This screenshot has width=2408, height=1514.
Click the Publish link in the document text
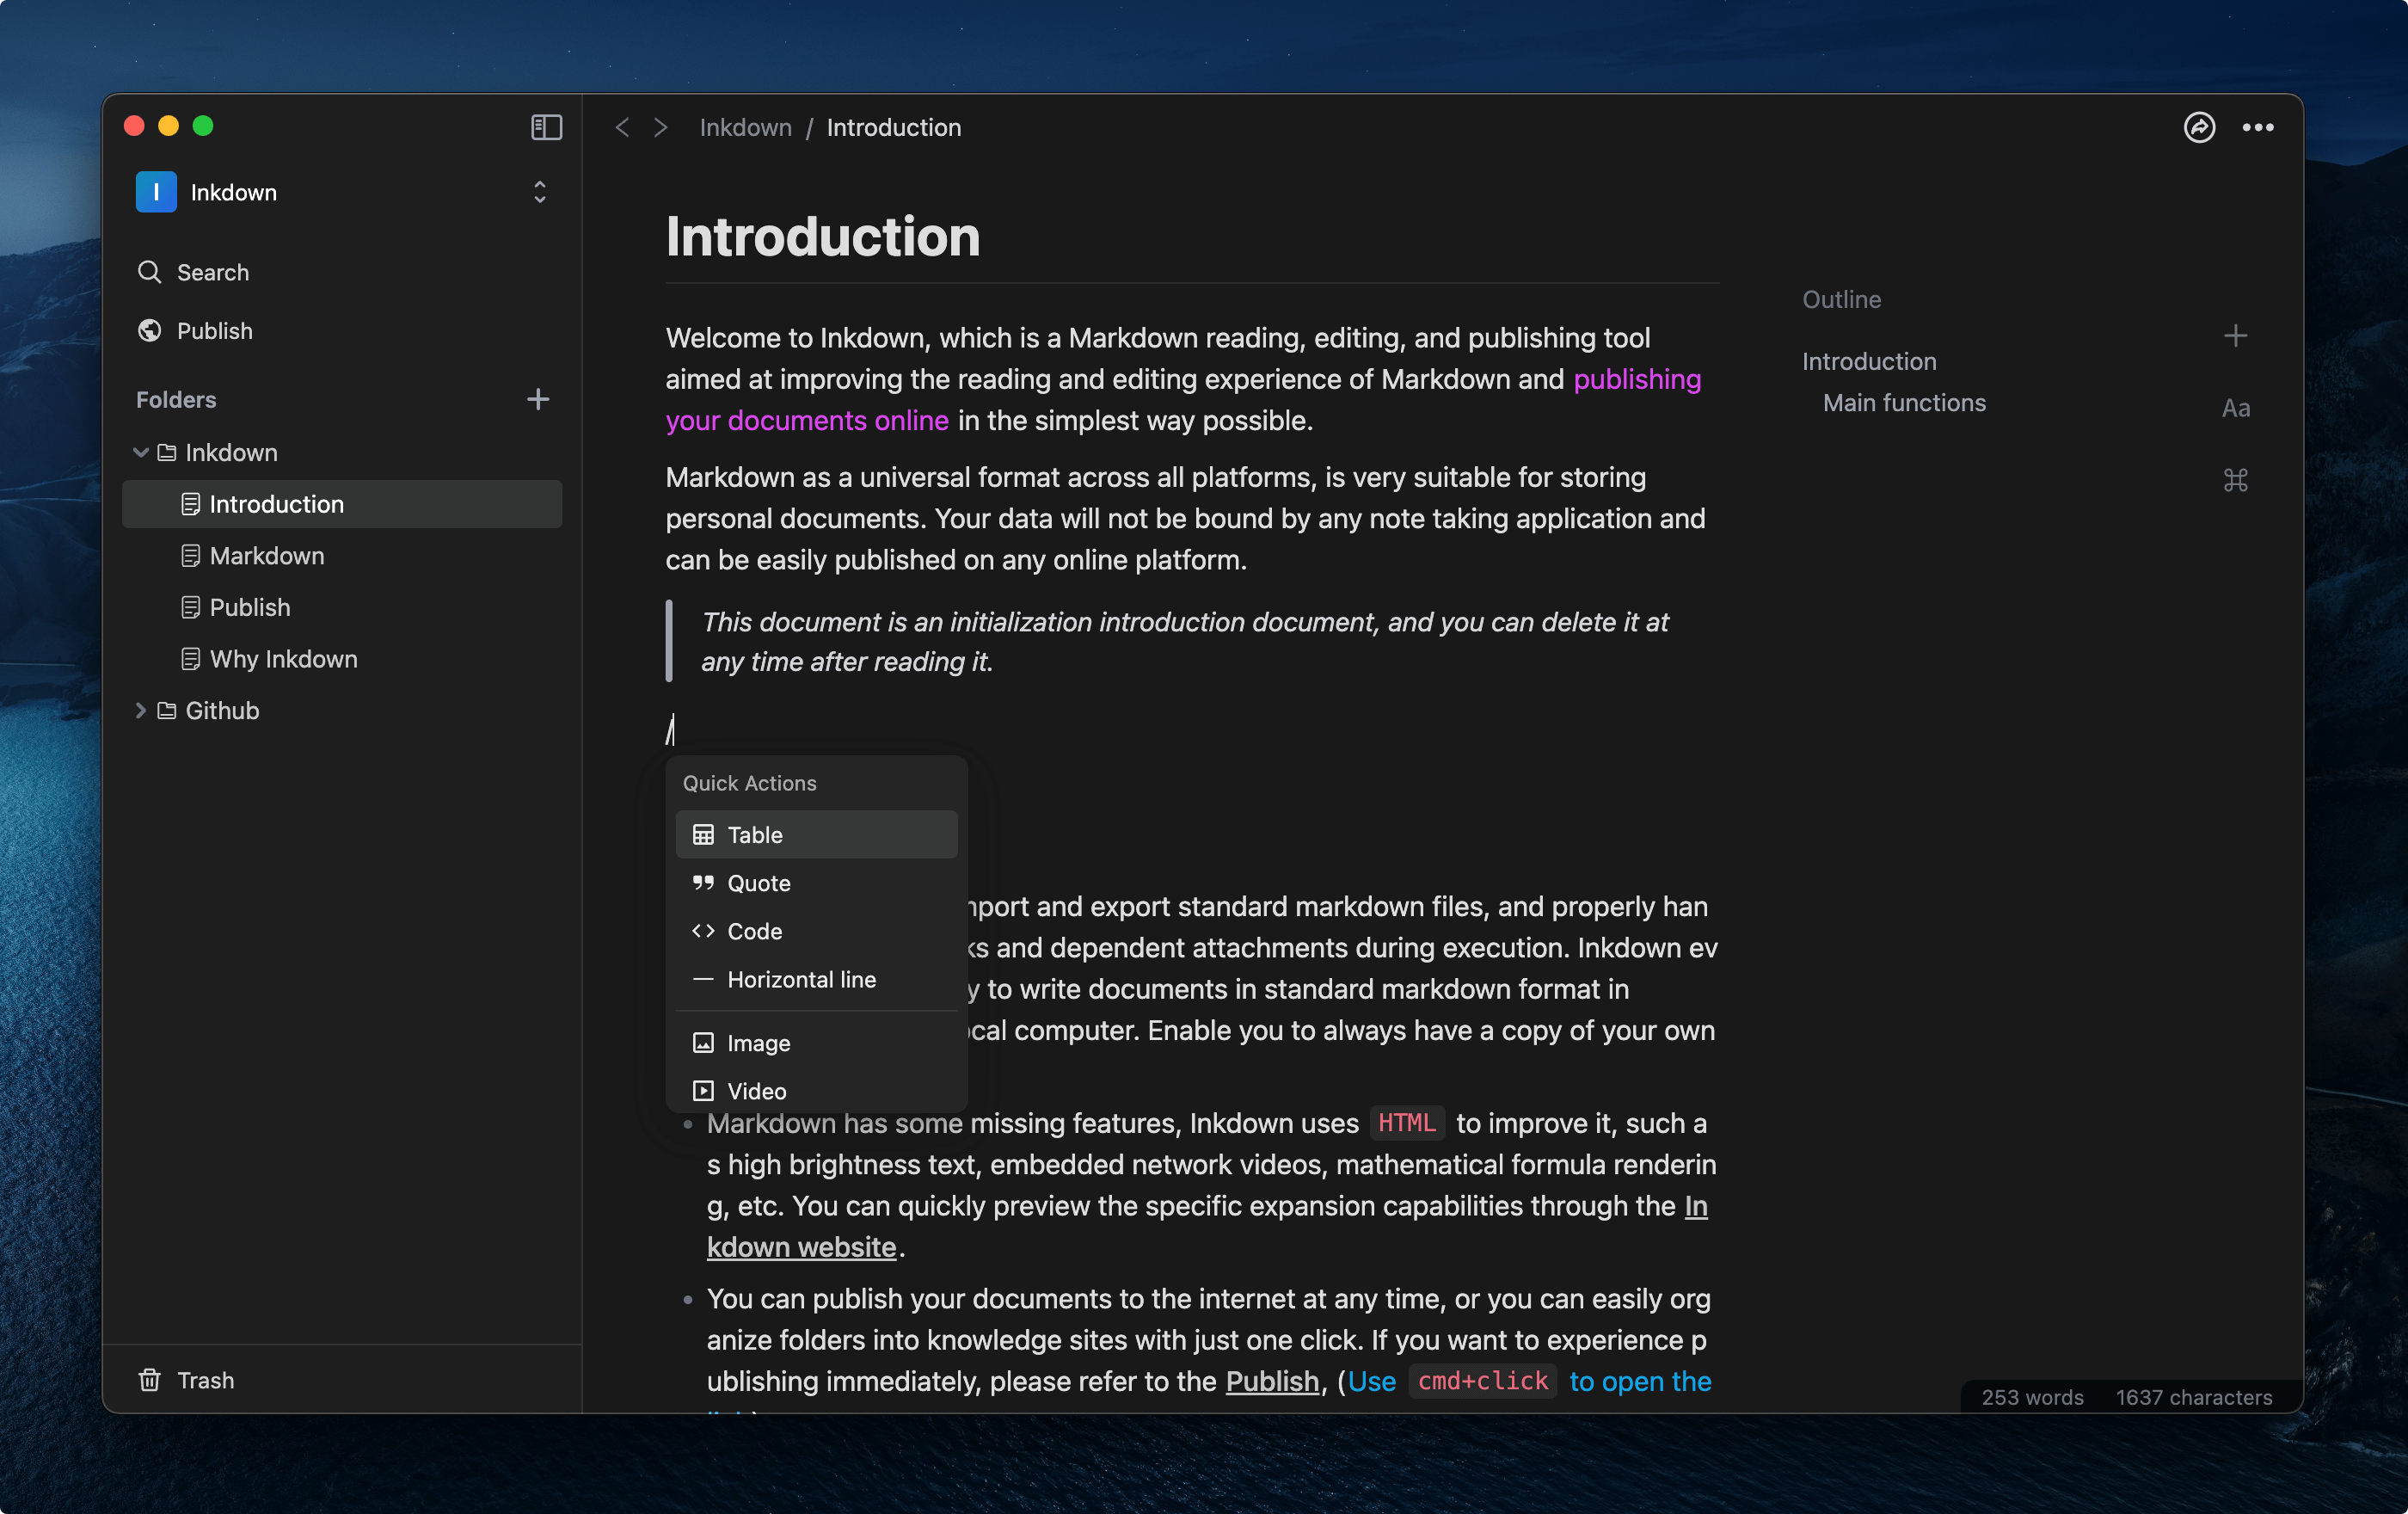[1271, 1381]
